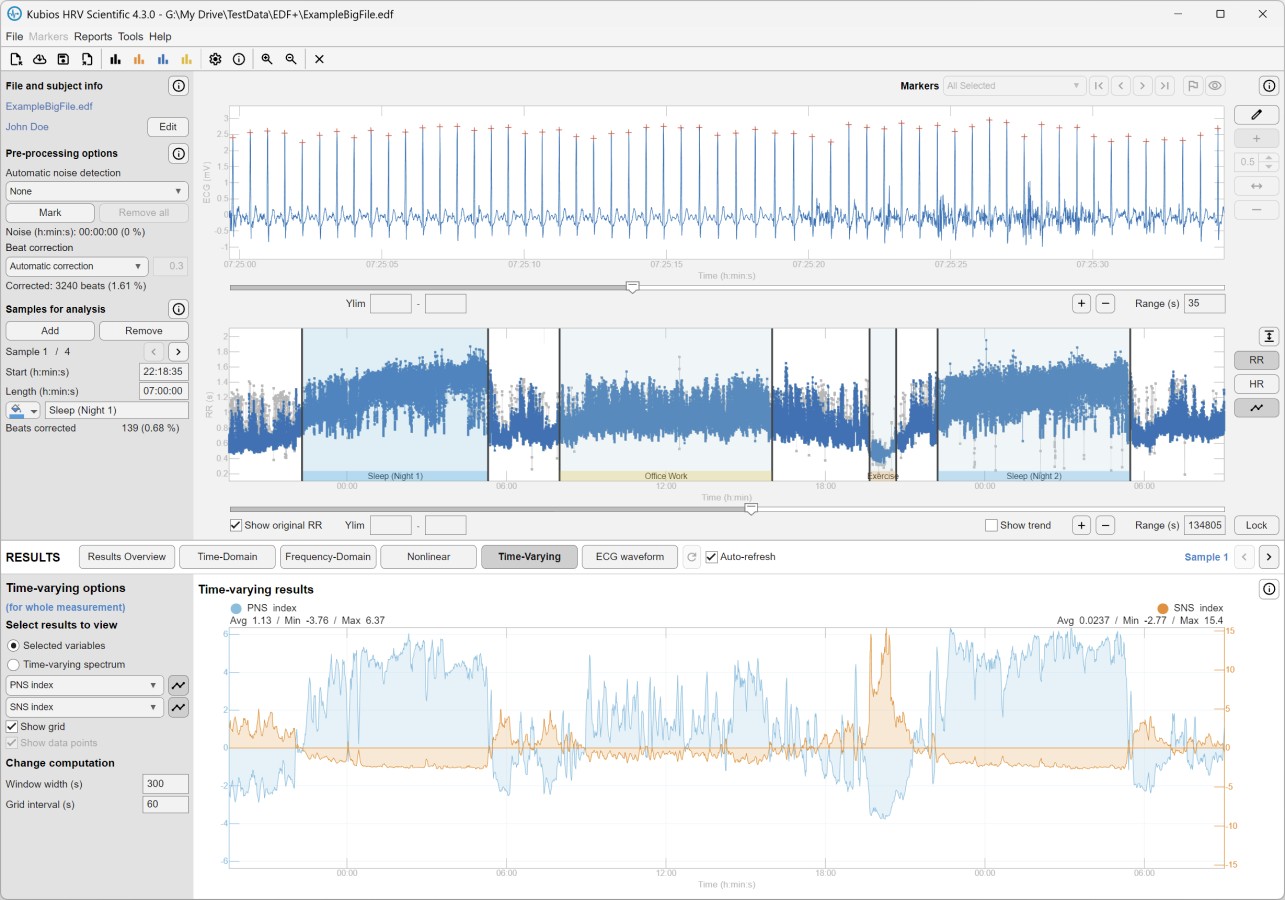Click the orange bar chart toolbar icon
The image size is (1285, 900).
[139, 59]
